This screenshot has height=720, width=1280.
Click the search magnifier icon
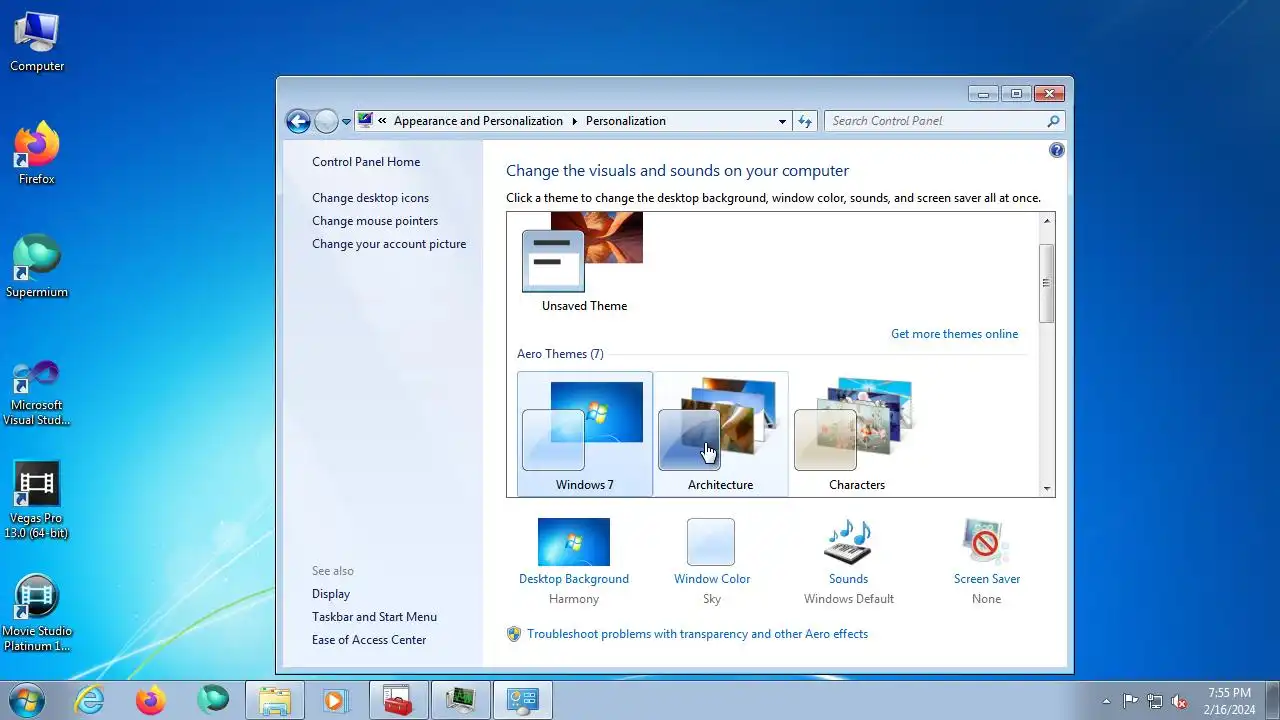coord(1053,121)
